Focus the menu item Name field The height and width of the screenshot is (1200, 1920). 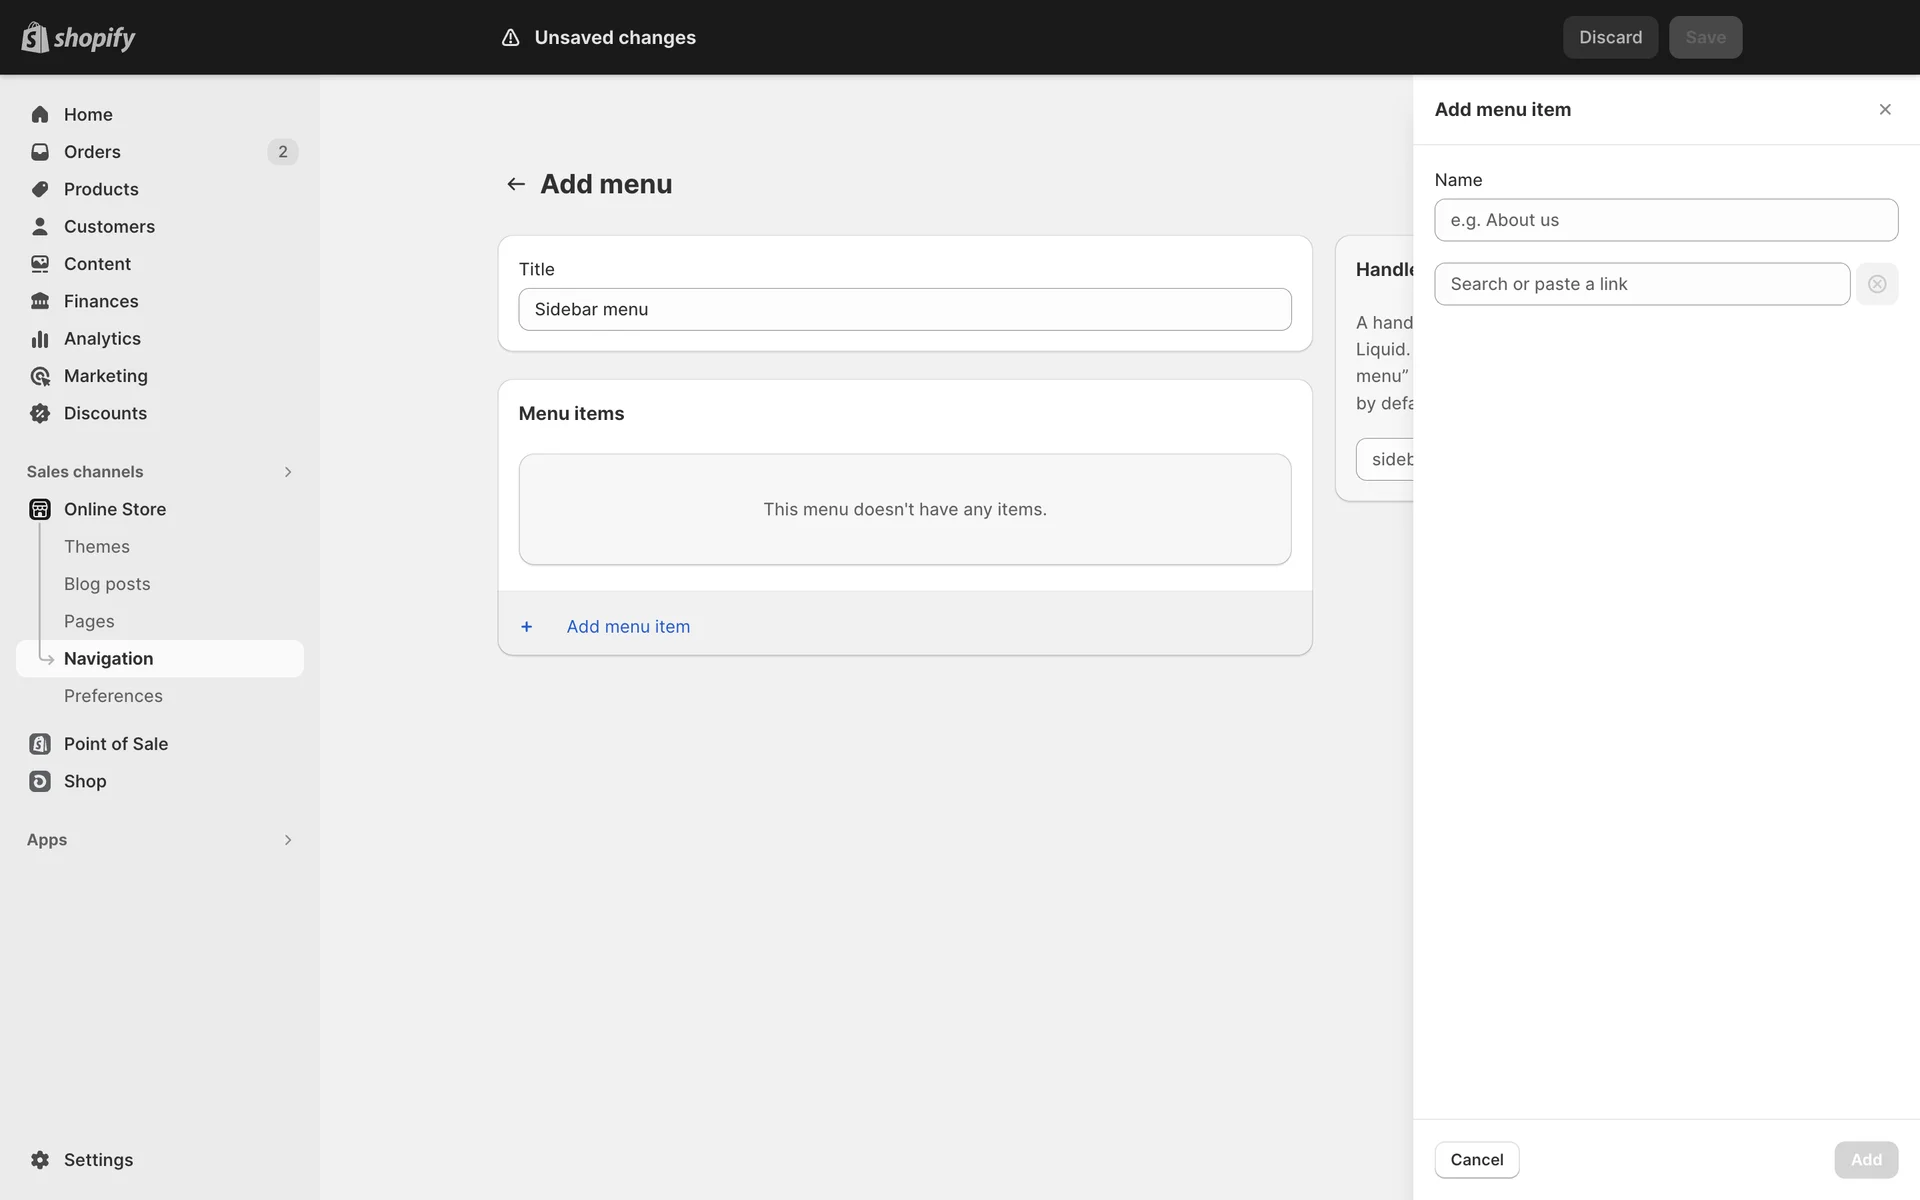(x=1665, y=220)
